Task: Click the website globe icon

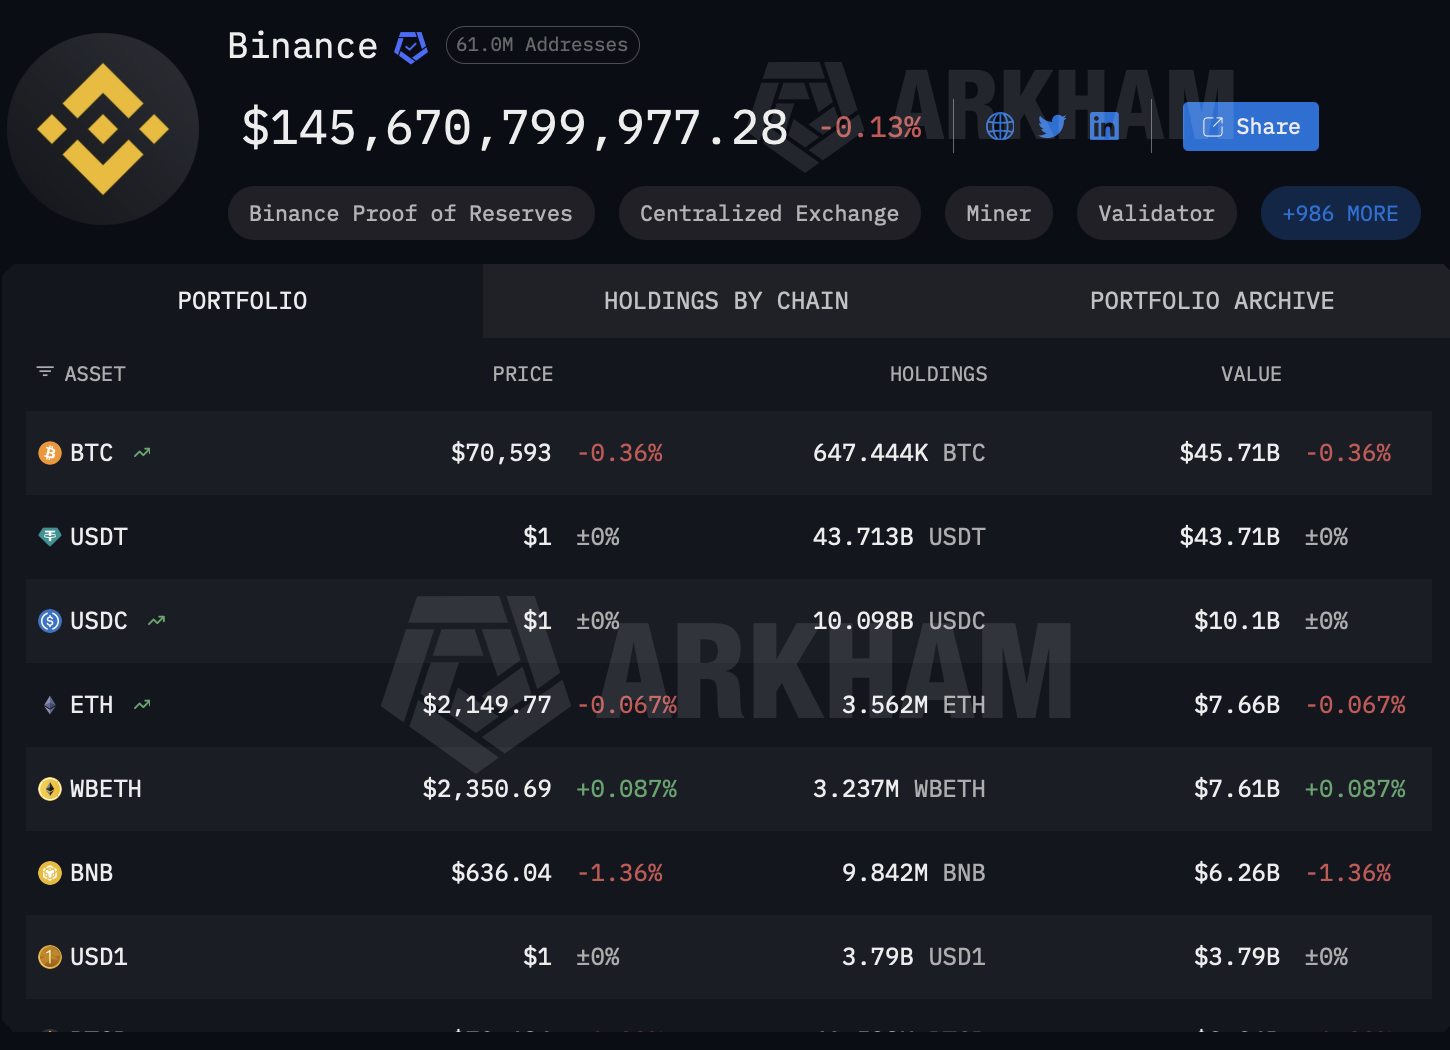Action: tap(999, 126)
